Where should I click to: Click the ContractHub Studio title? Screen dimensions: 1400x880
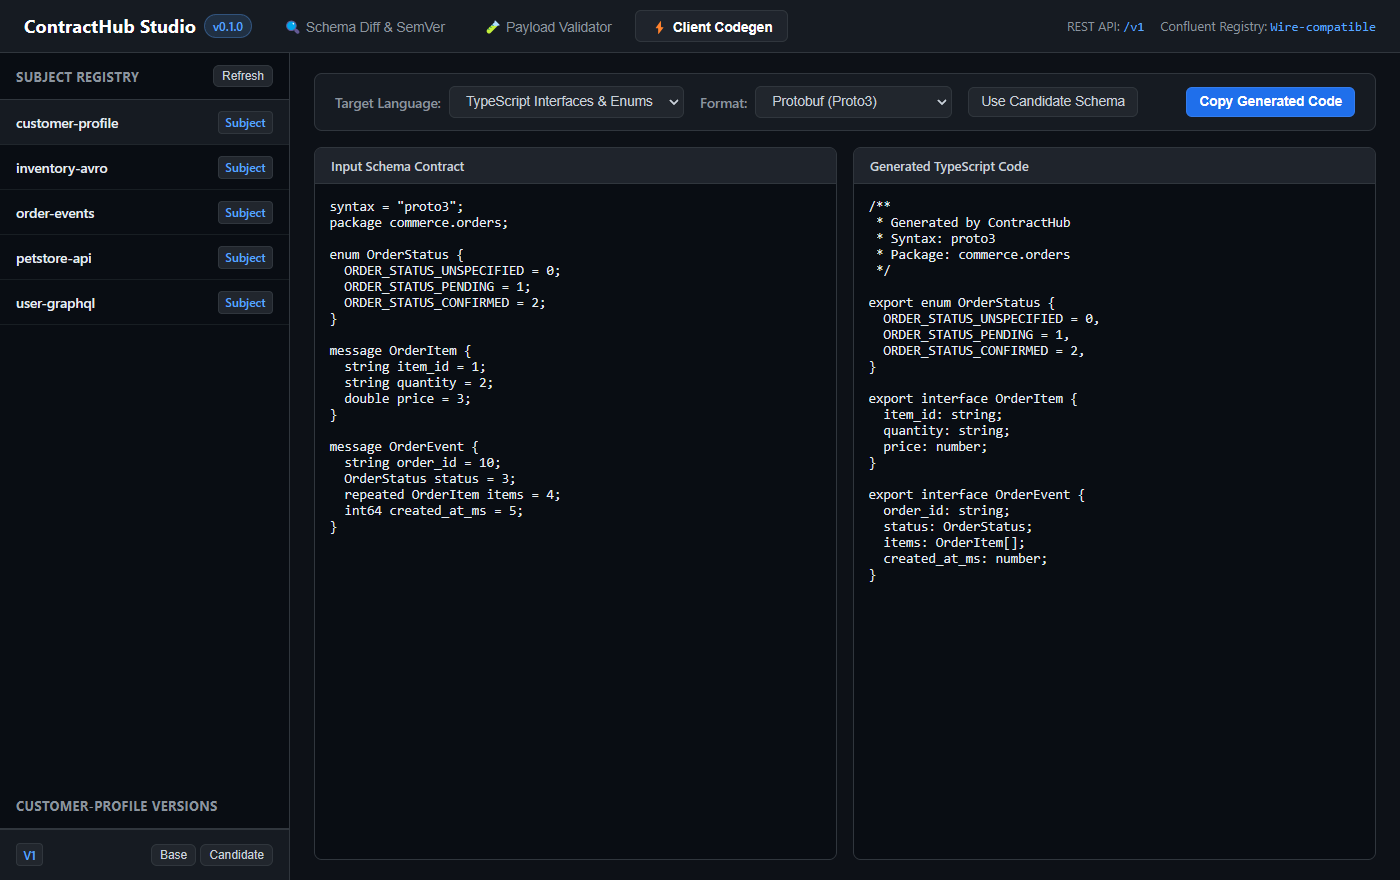point(110,27)
